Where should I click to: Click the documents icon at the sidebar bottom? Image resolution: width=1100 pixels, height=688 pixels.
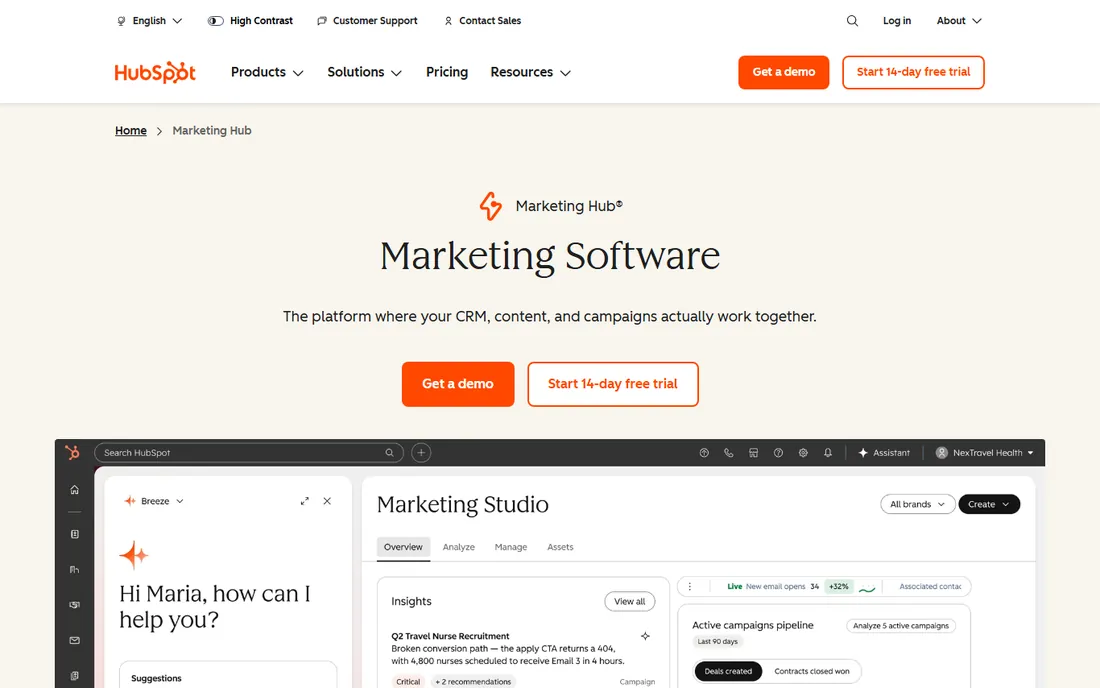point(74,675)
